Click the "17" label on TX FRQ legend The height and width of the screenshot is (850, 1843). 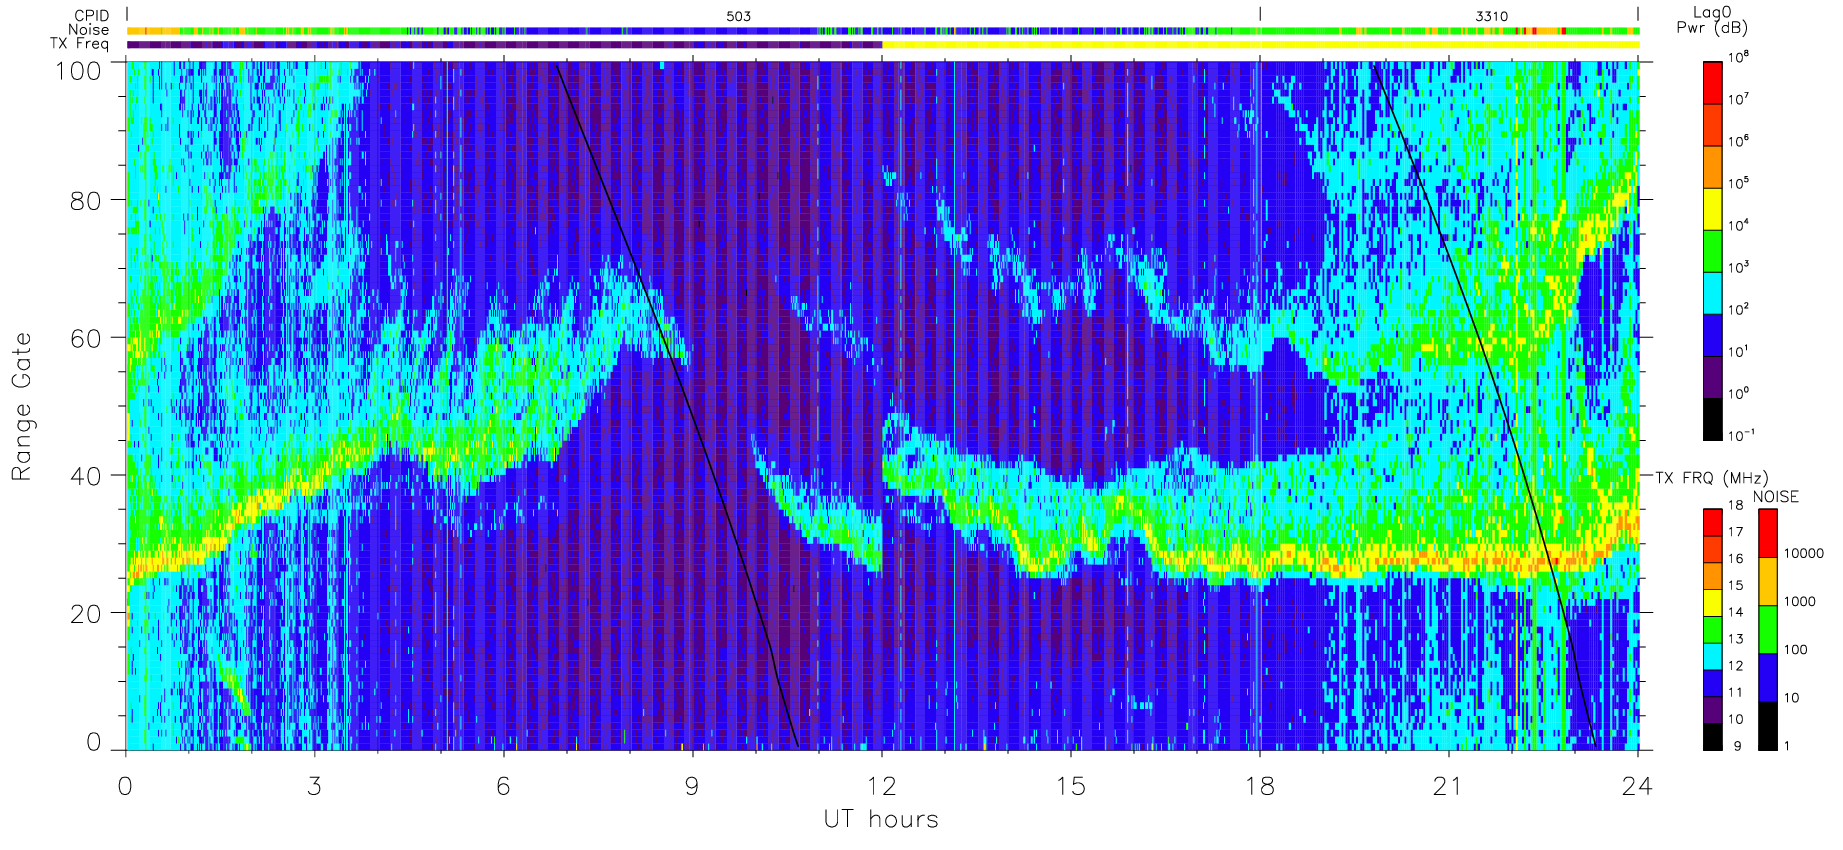coord(1735,532)
